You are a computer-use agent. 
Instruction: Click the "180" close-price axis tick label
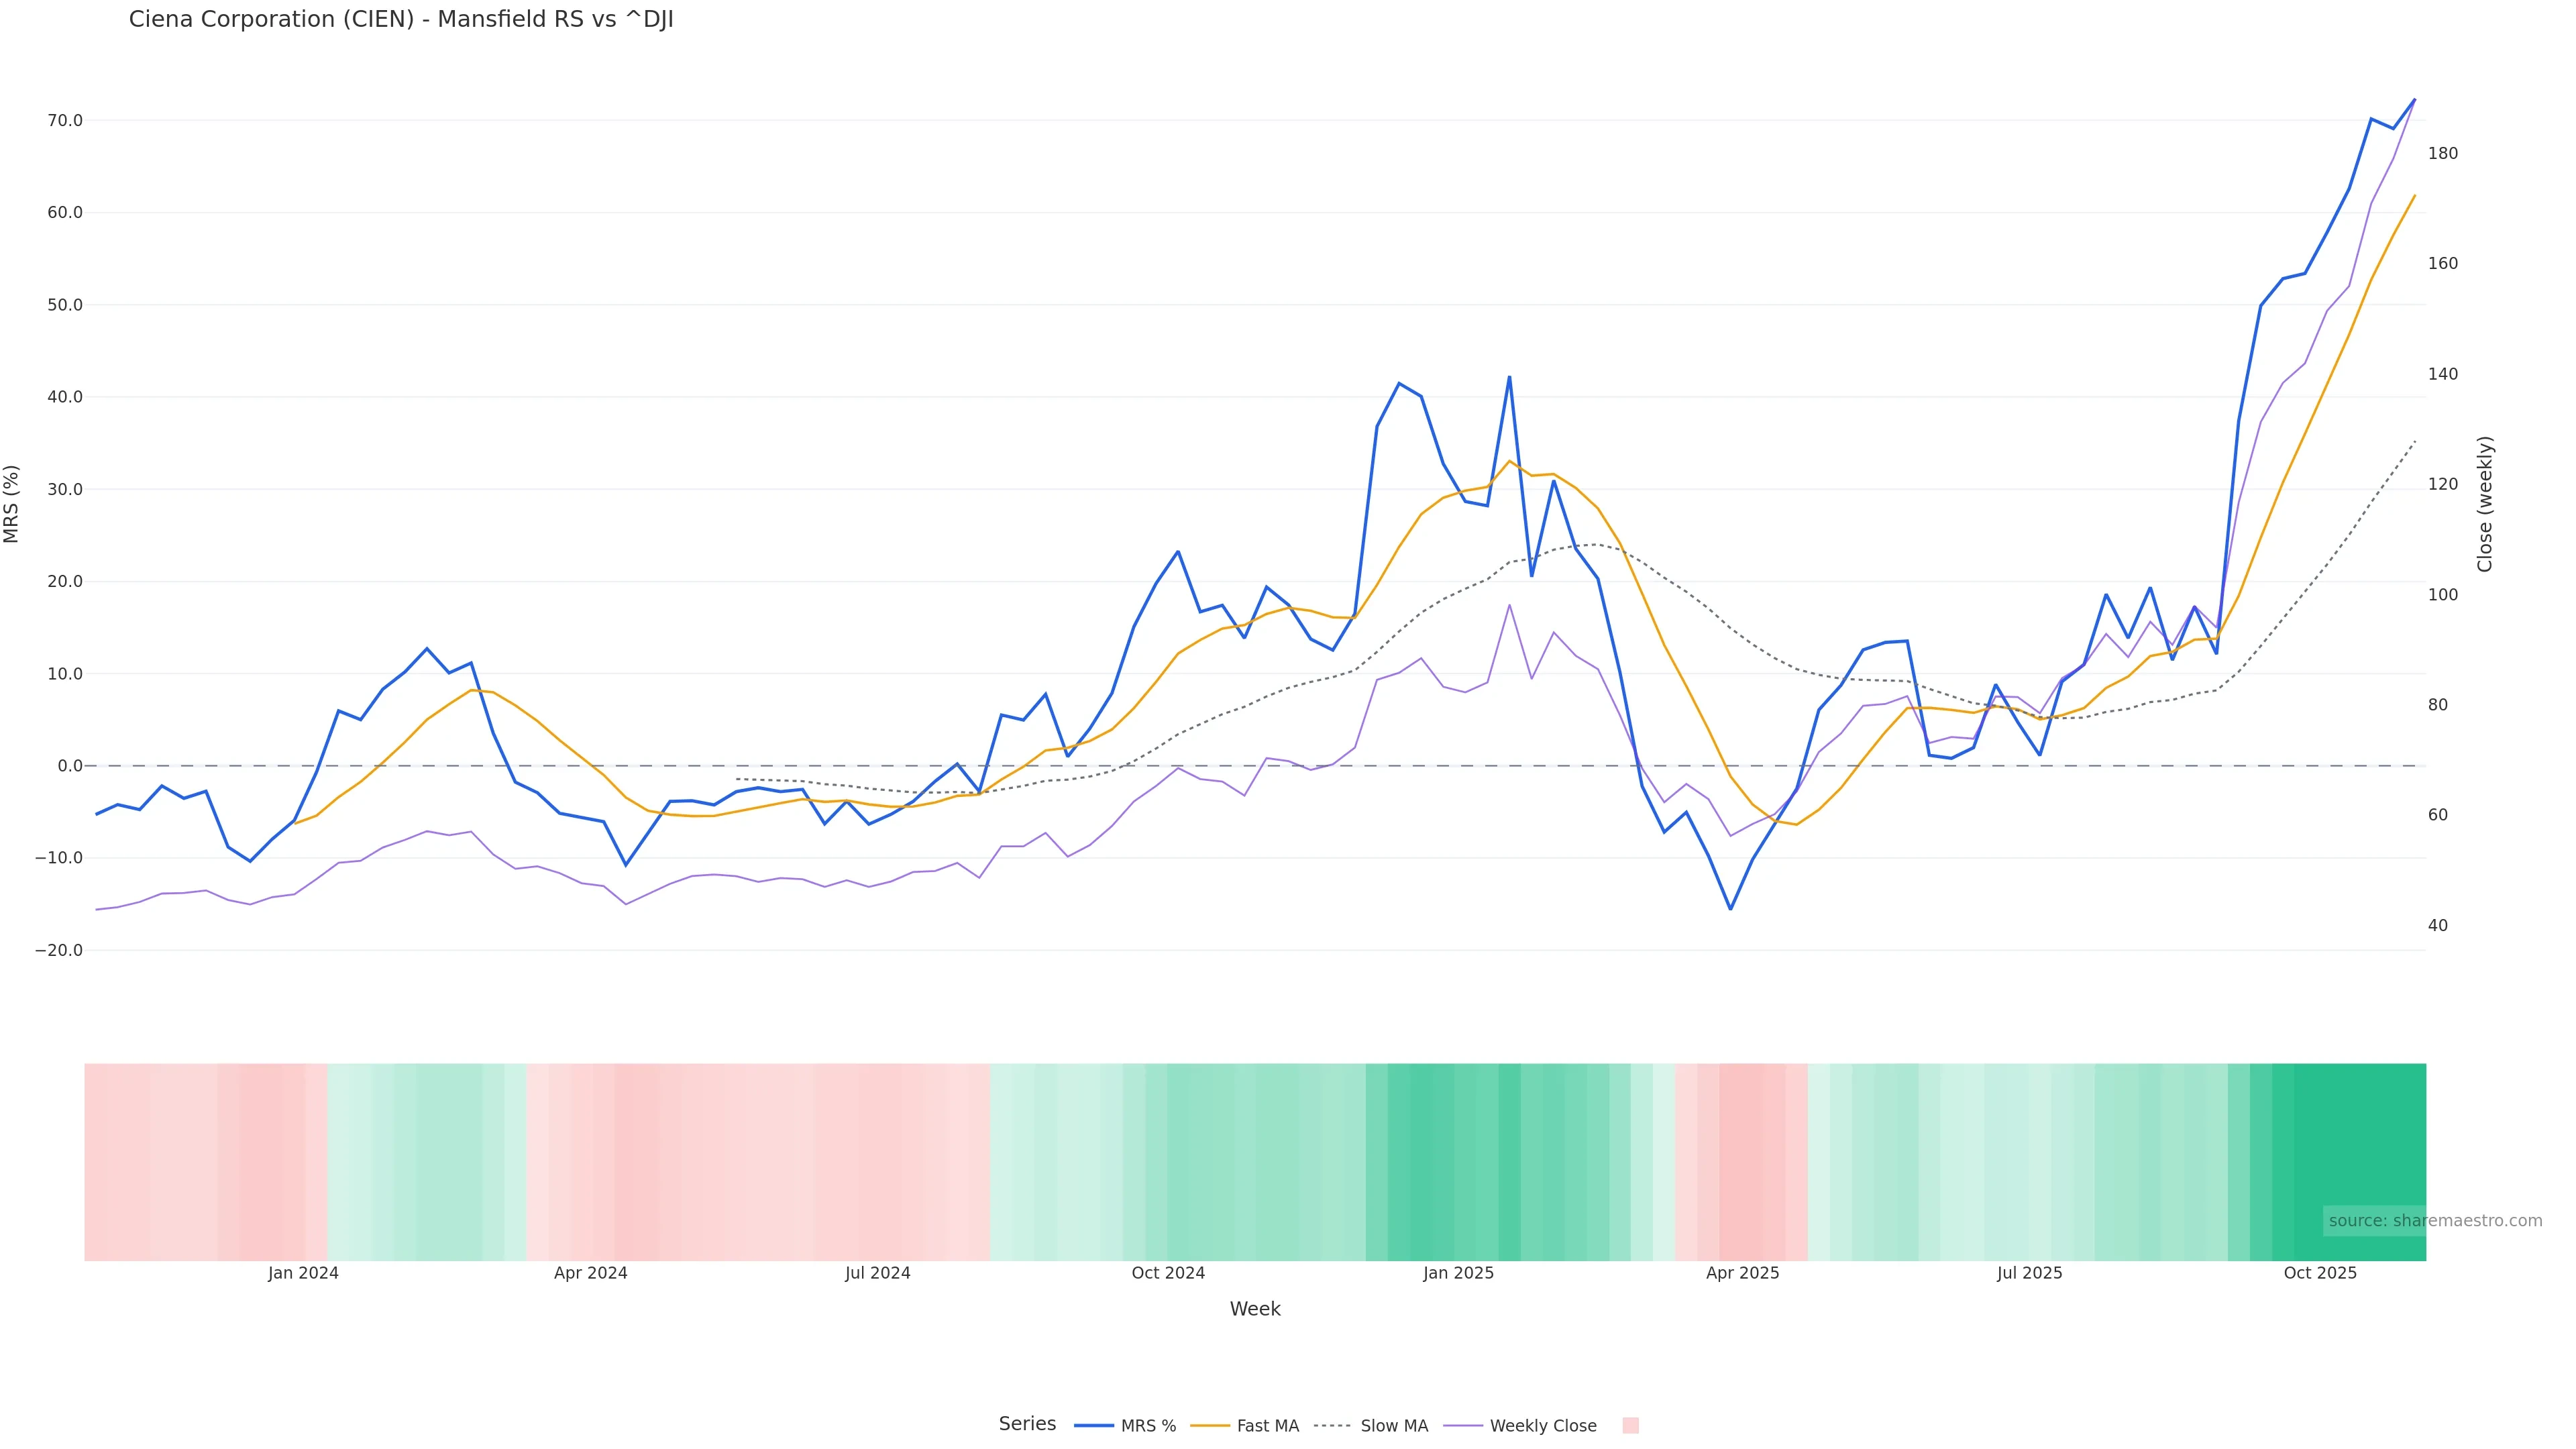(x=2443, y=154)
